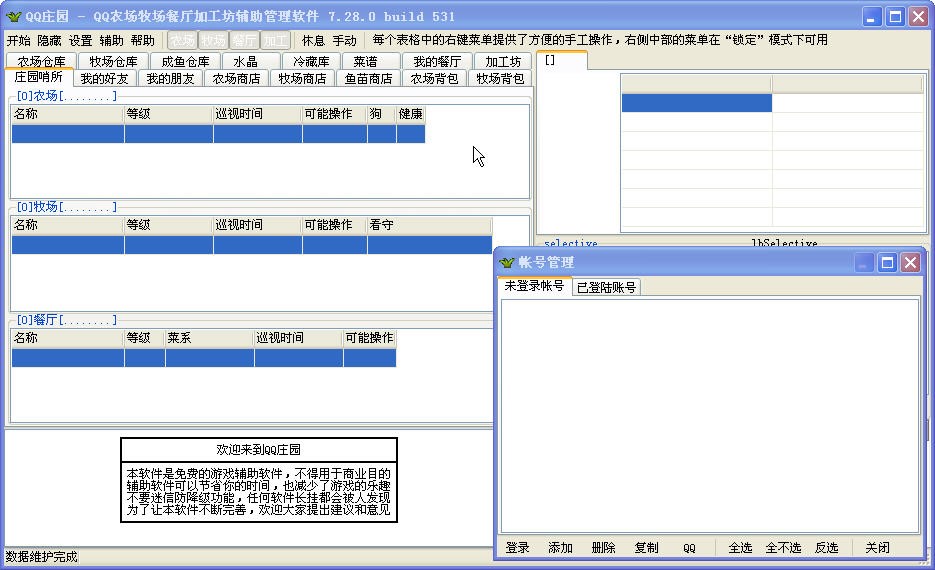
Task: Click 手动 in the toolbar
Action: 345,41
